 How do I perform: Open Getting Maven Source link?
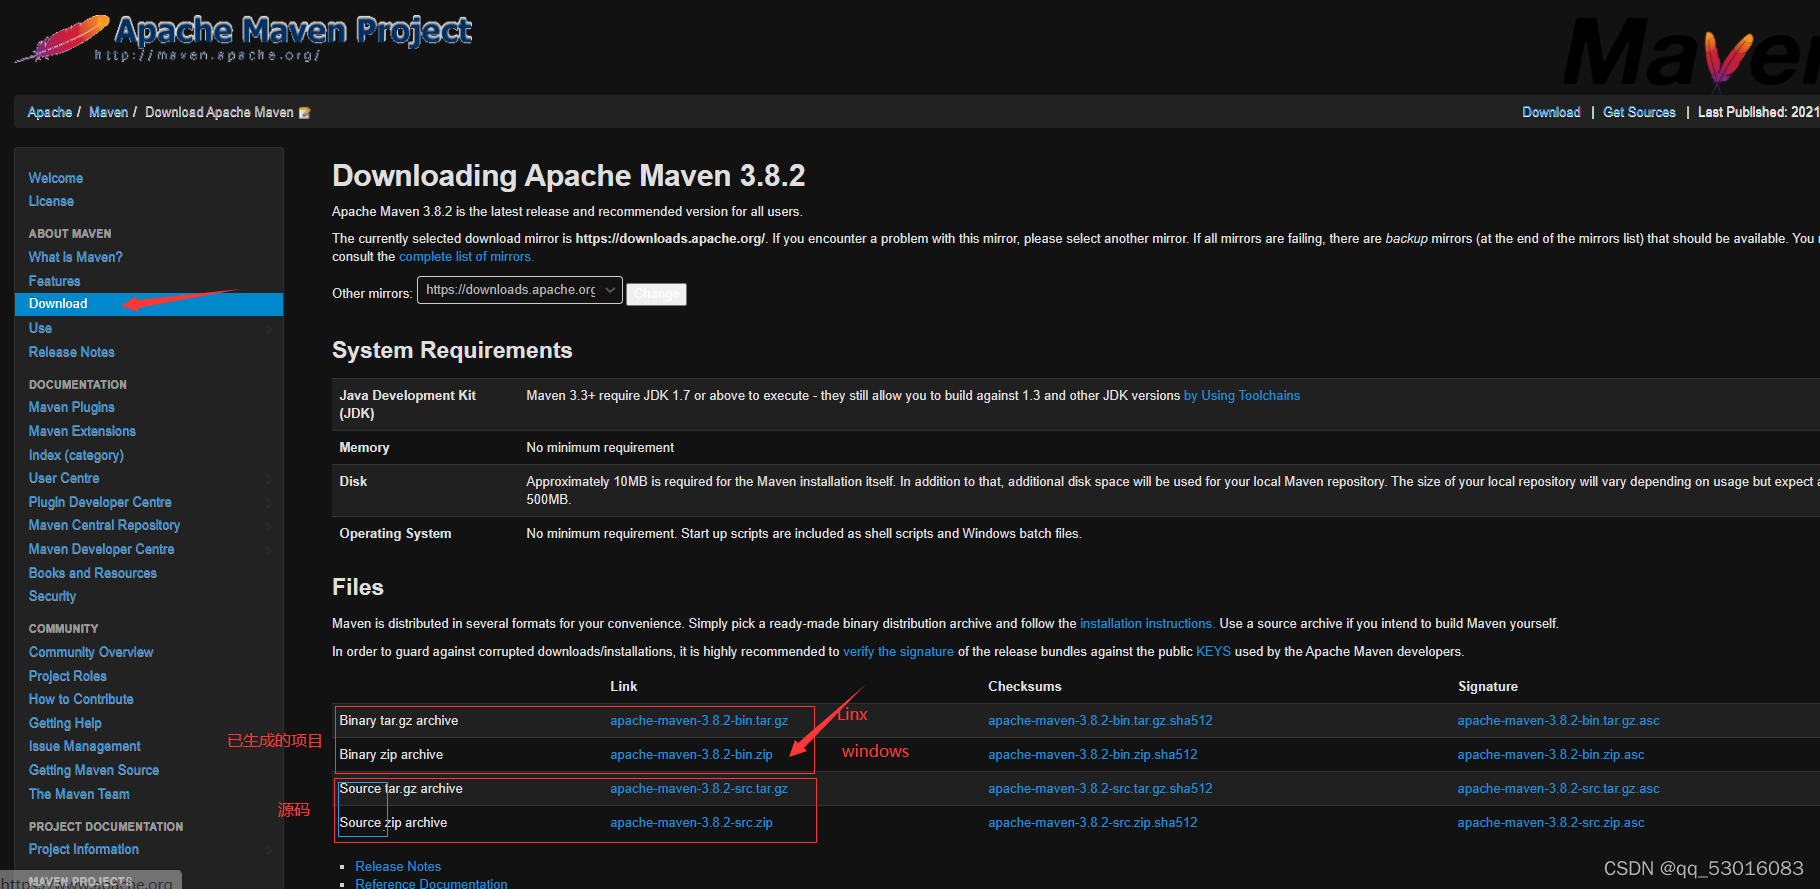tap(94, 770)
